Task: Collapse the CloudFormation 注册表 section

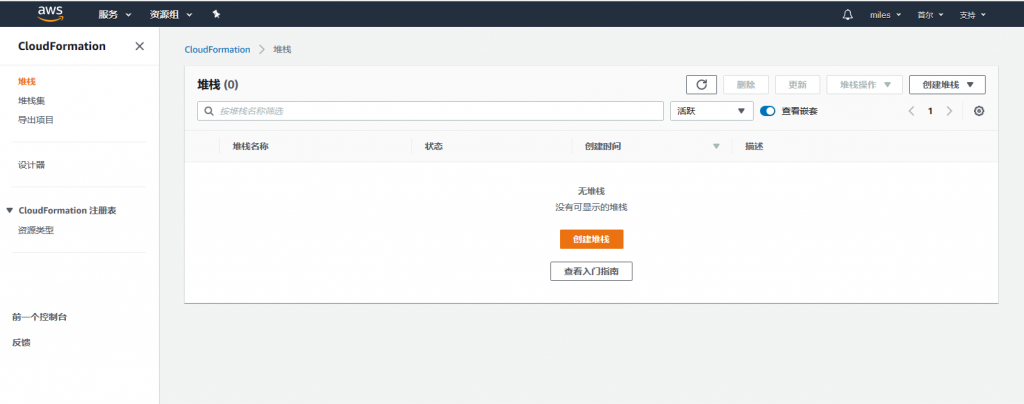Action: tap(9, 210)
